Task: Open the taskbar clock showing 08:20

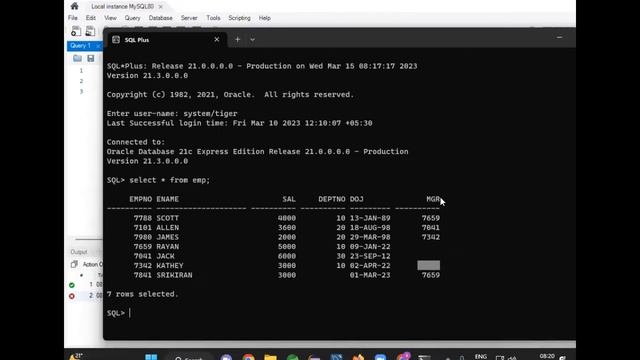Action: point(547,356)
